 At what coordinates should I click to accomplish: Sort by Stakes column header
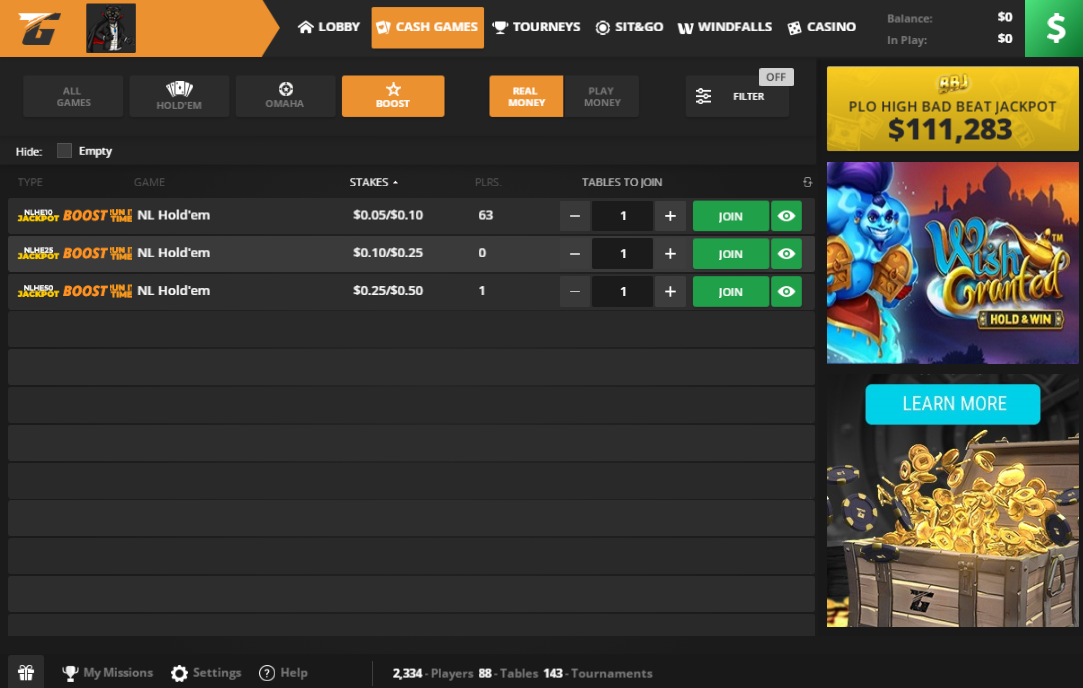(374, 182)
